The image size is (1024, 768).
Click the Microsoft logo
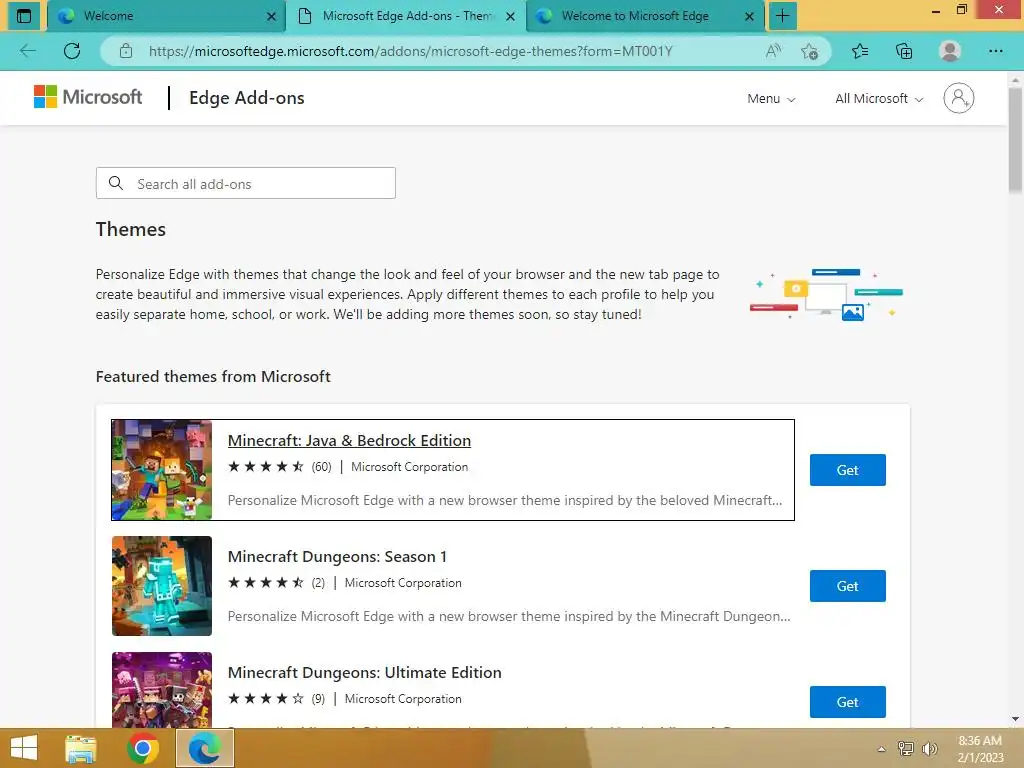[88, 97]
